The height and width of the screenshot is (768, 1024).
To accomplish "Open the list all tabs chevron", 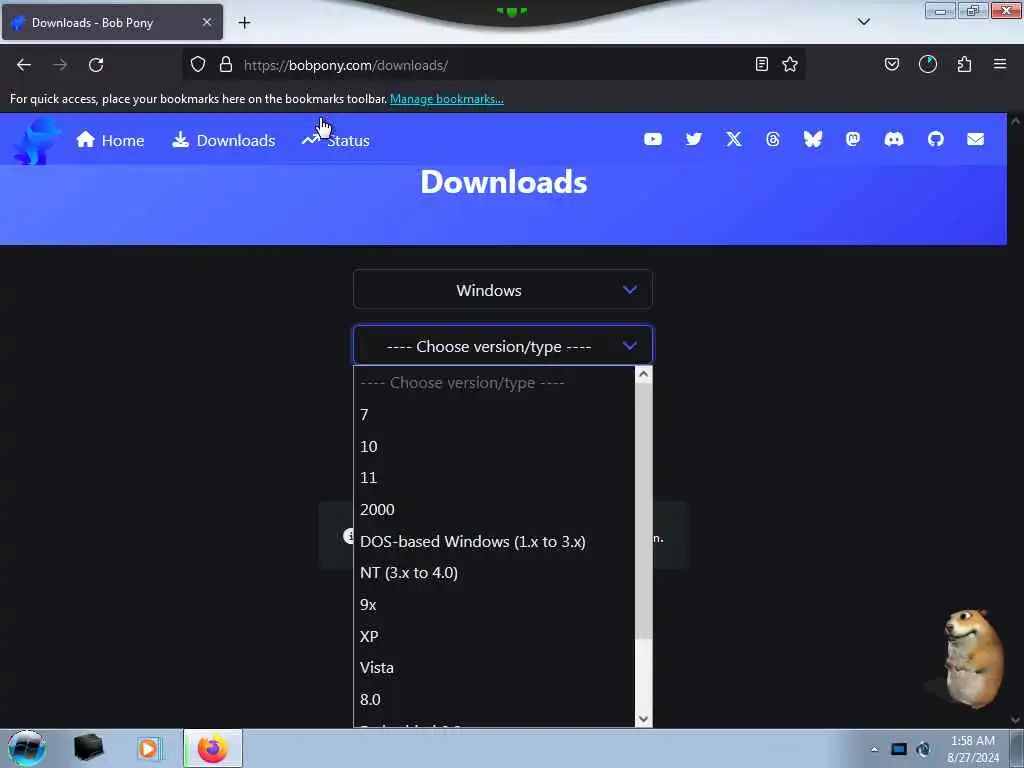I will click(863, 22).
